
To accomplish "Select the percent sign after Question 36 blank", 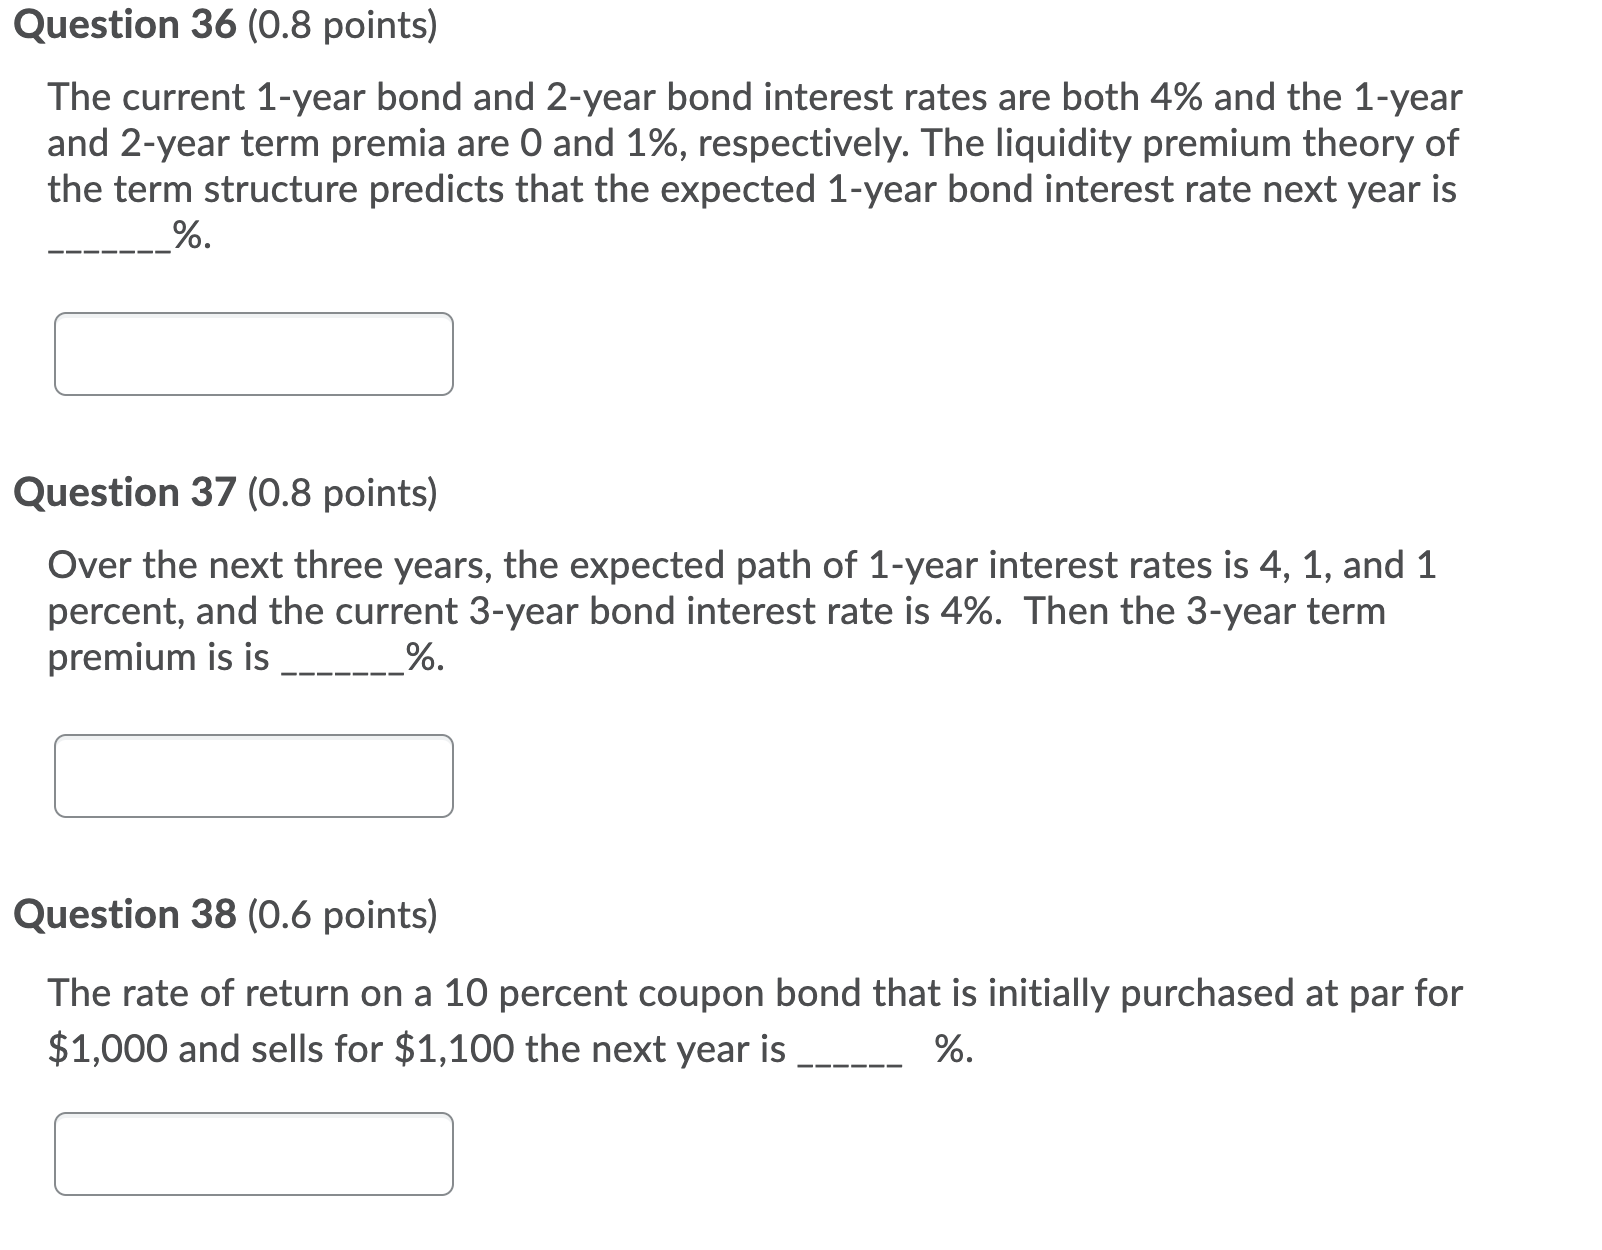I will [x=188, y=236].
